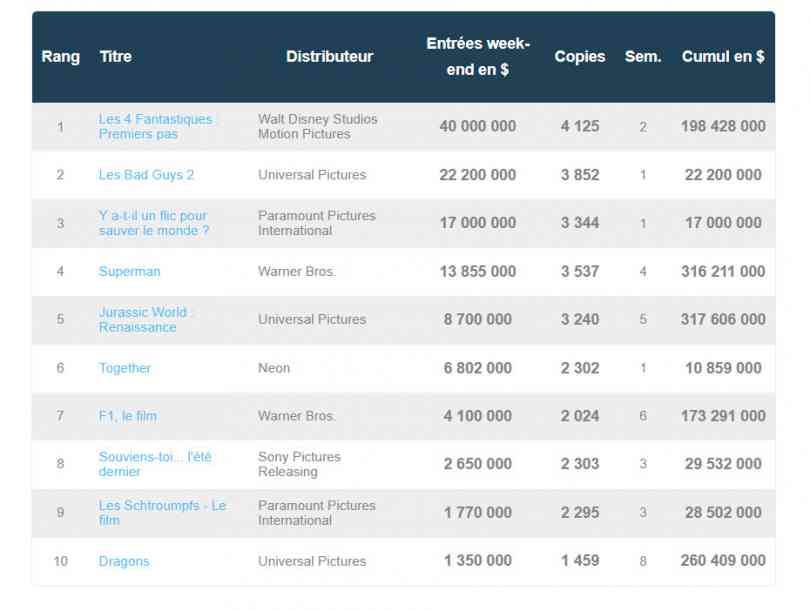Select the 4 125 copies value
This screenshot has height=611, width=810.
click(x=580, y=127)
